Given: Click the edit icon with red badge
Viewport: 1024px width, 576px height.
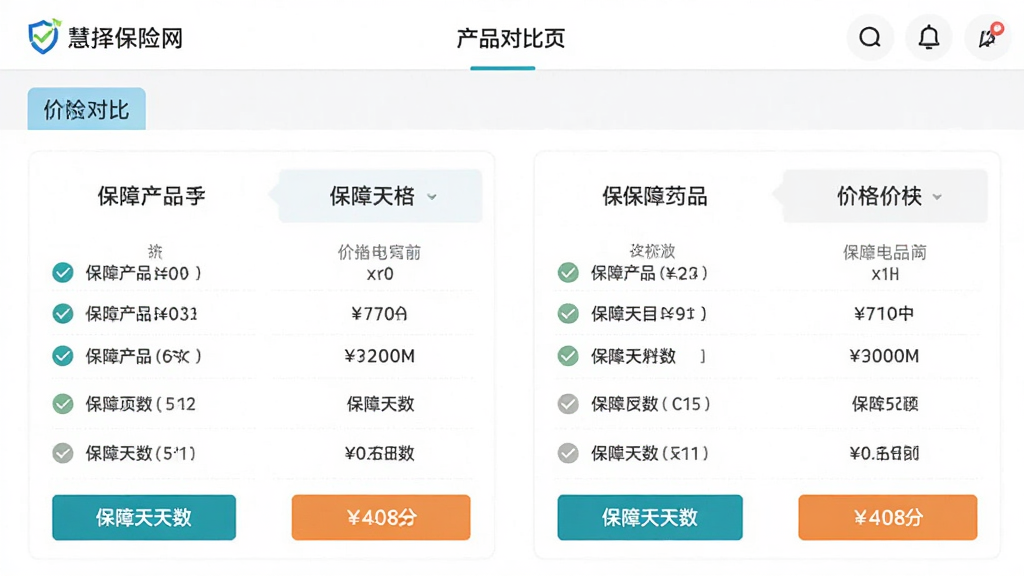Looking at the screenshot, I should click(x=987, y=37).
